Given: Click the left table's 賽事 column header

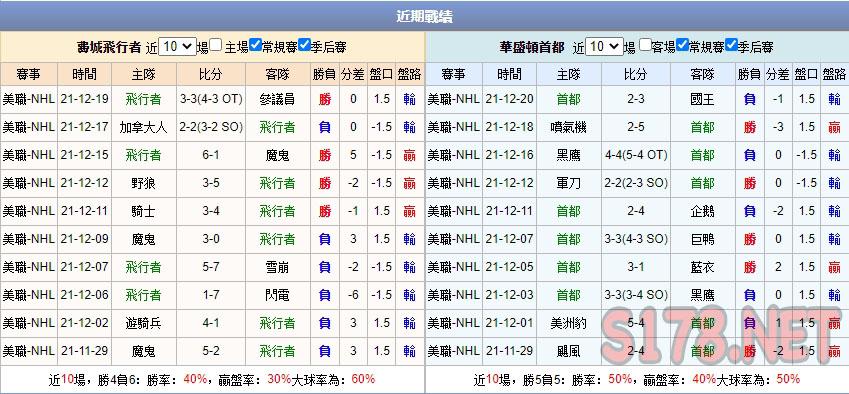Looking at the screenshot, I should 28,74.
